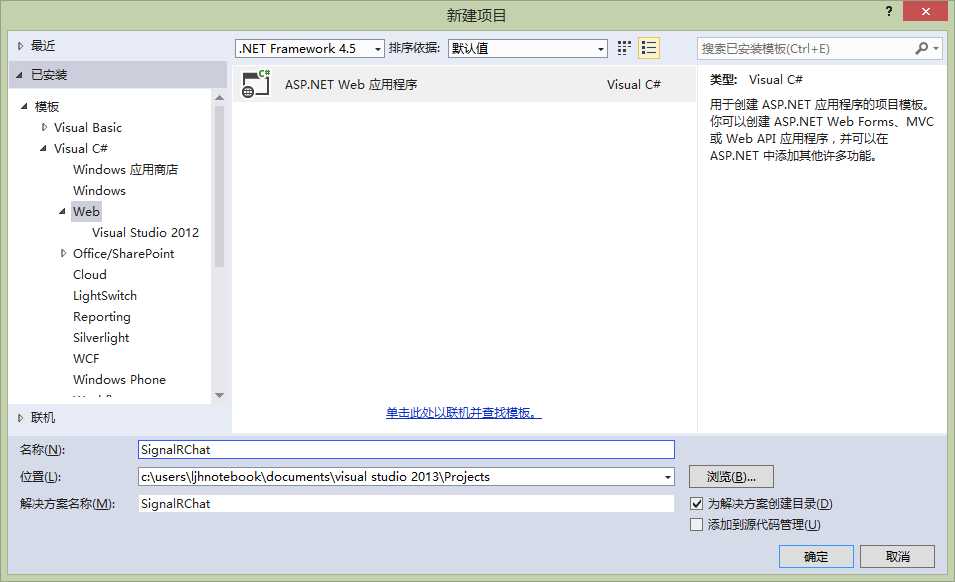Open the find templates online link

point(463,413)
